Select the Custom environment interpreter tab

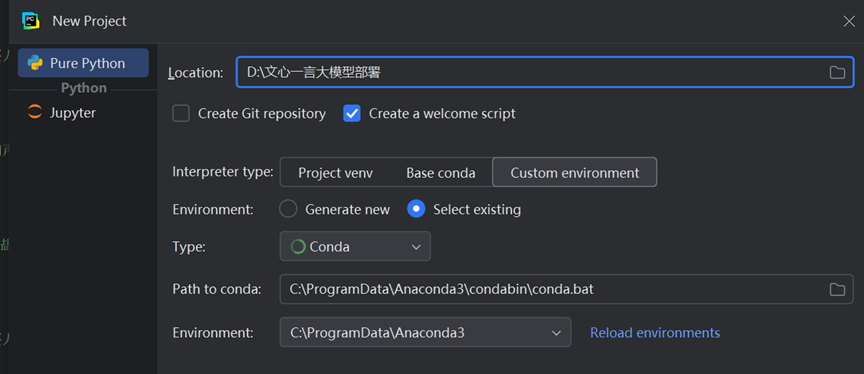(575, 172)
